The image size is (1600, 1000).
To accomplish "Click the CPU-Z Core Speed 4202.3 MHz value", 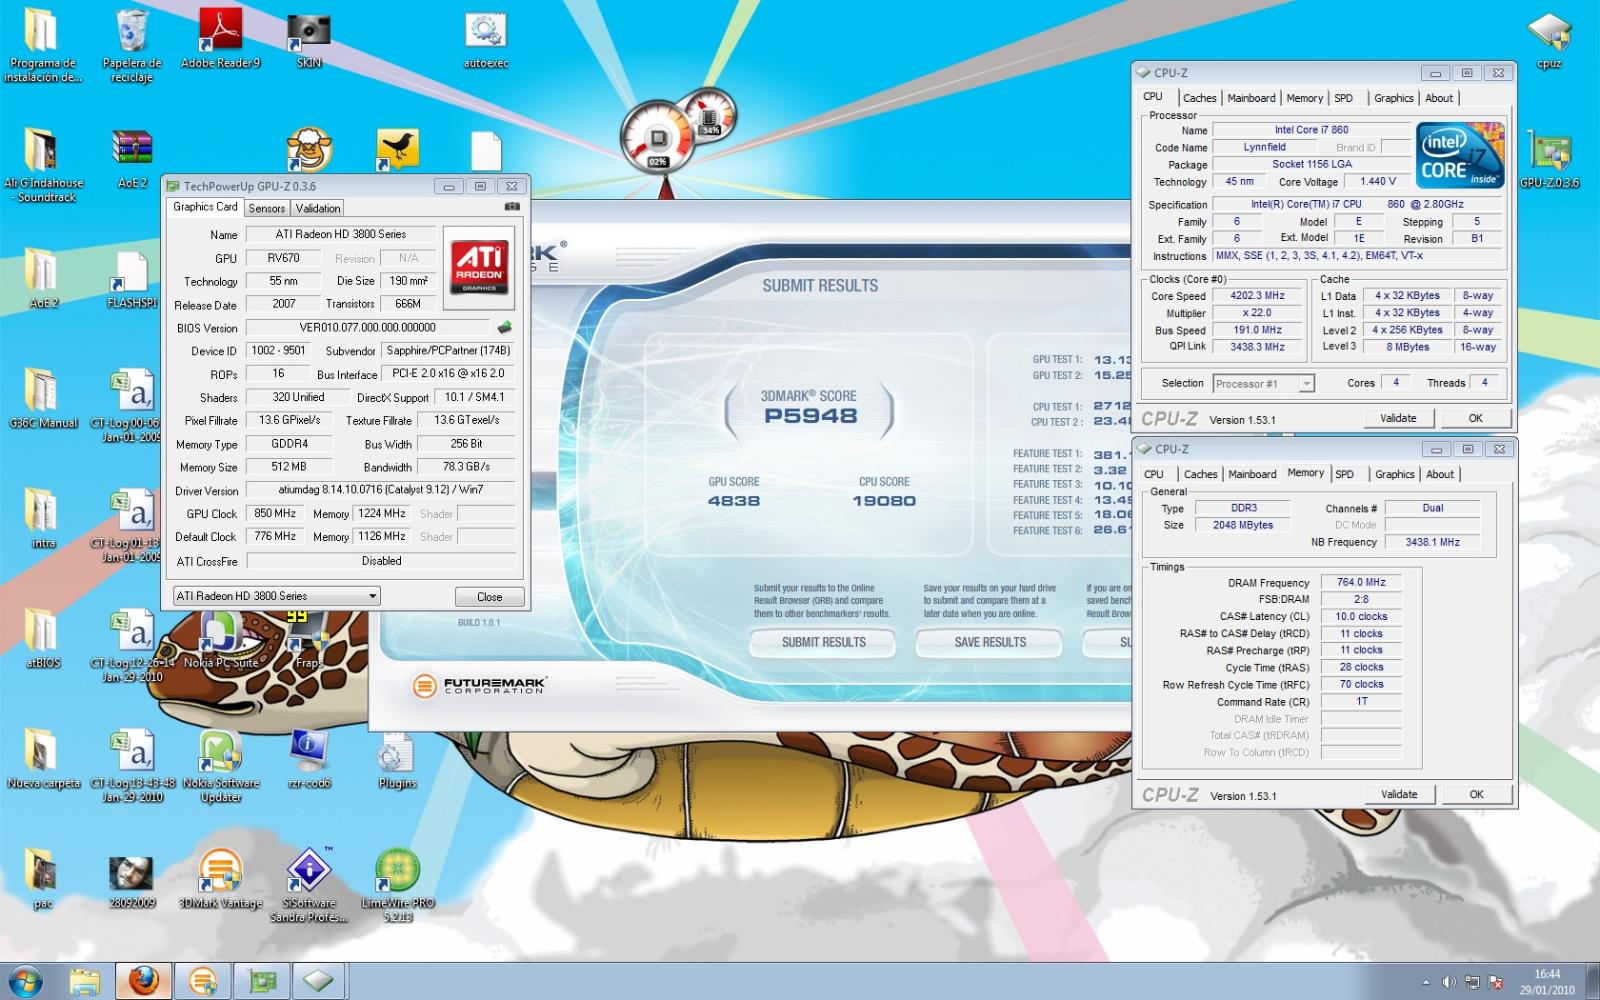I will point(1257,296).
